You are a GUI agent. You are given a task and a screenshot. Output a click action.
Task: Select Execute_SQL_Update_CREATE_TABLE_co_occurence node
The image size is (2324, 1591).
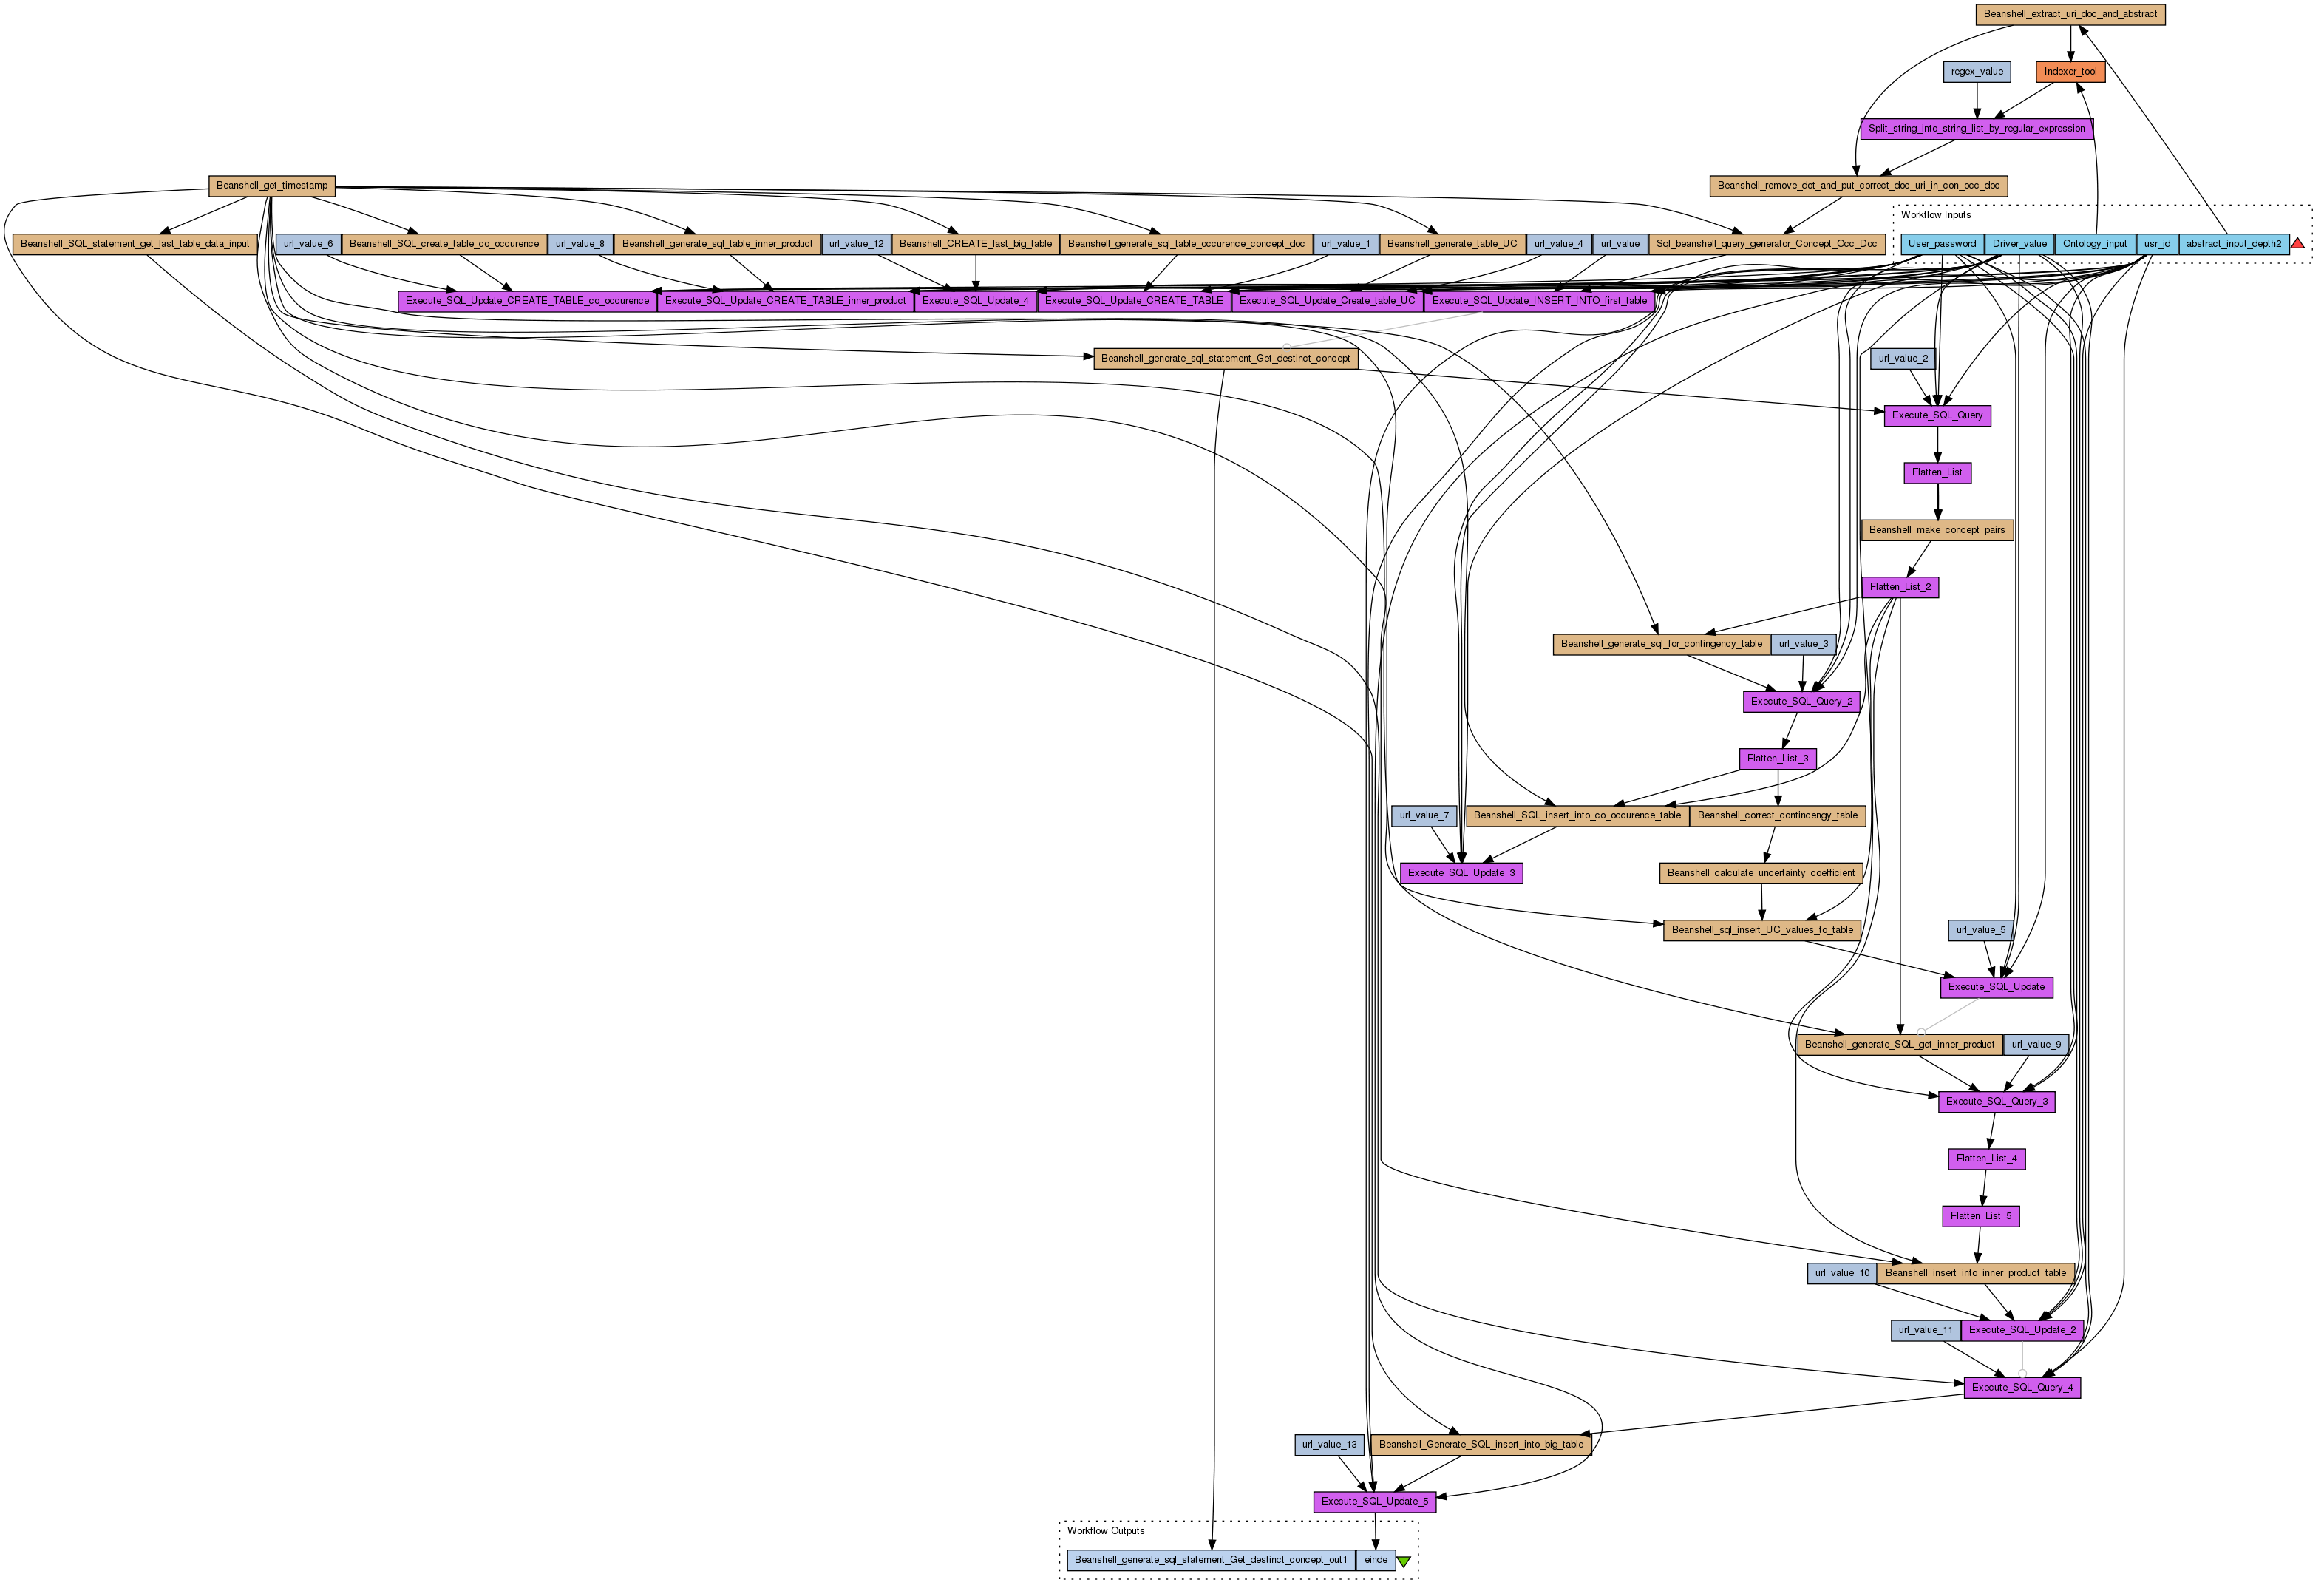pos(527,301)
